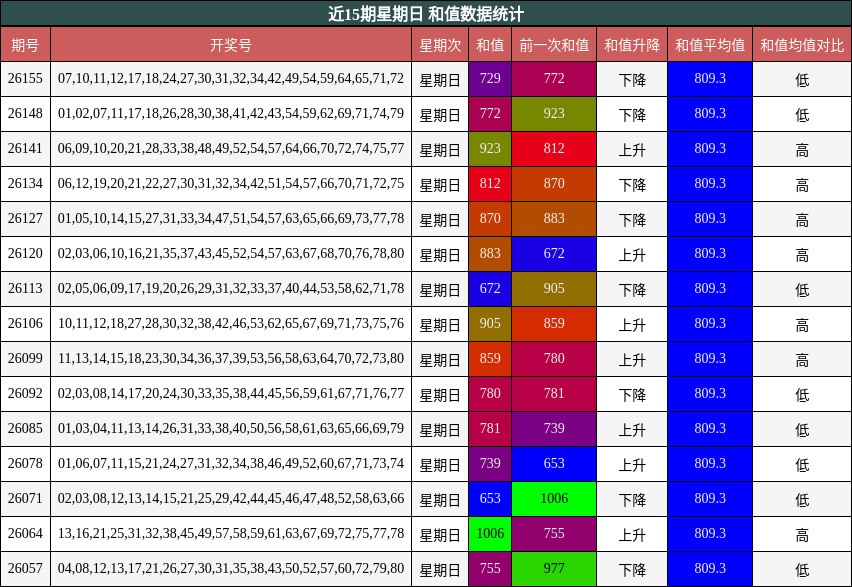Click 上升 in row 26064
Image resolution: width=852 pixels, height=587 pixels.
point(632,534)
